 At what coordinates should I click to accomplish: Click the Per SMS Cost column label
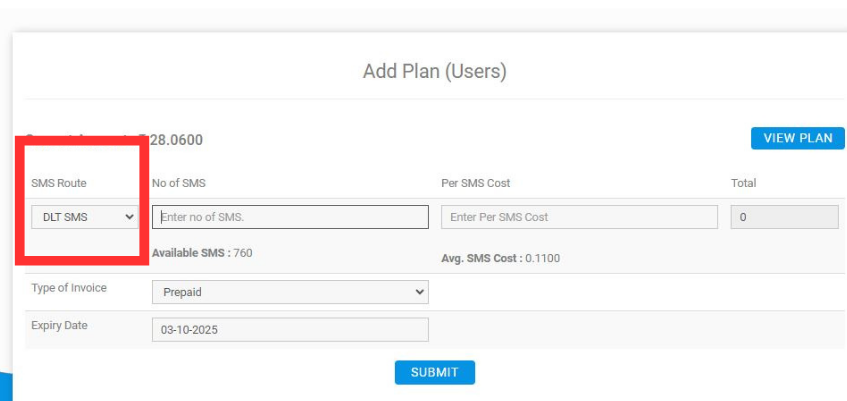tap(476, 183)
